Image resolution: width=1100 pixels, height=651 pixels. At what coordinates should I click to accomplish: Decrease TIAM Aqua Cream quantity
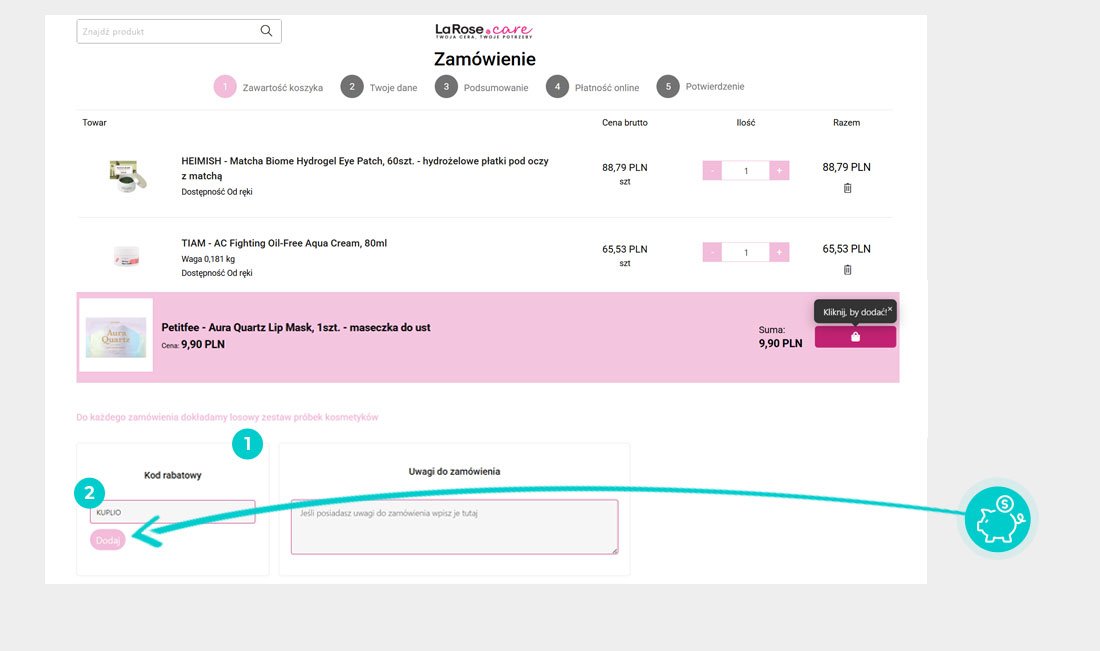(x=712, y=253)
